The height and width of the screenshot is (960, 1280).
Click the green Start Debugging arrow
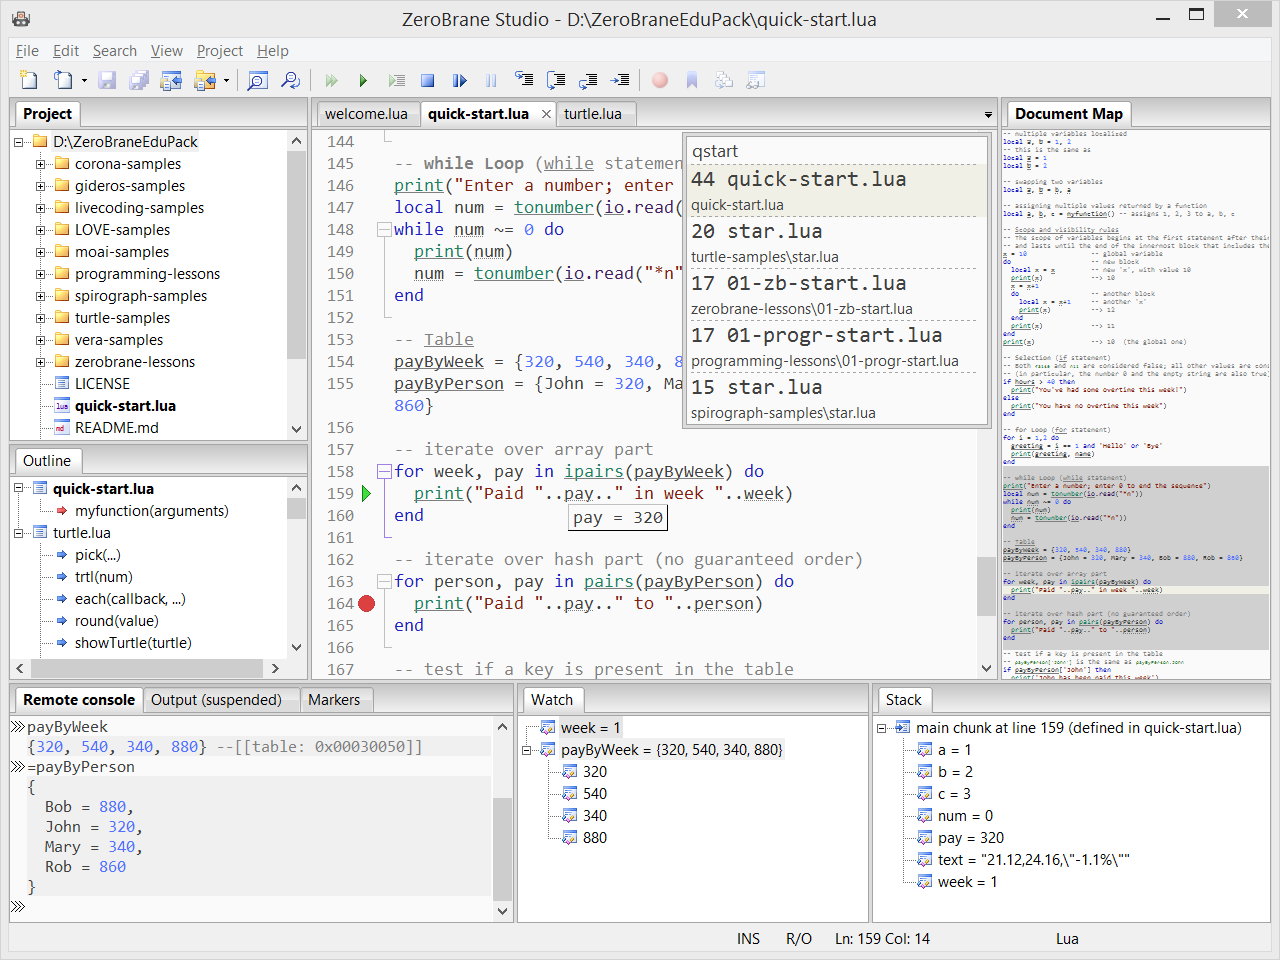[363, 80]
